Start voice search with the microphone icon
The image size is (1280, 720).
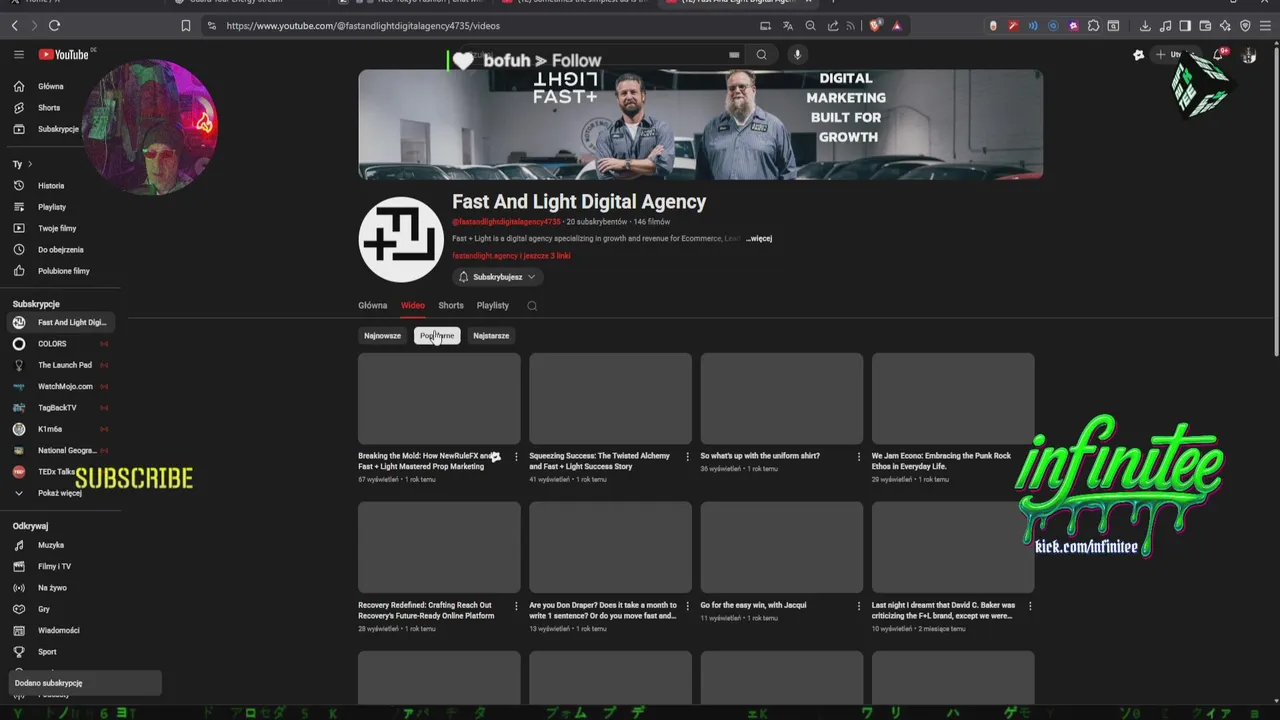(x=797, y=55)
